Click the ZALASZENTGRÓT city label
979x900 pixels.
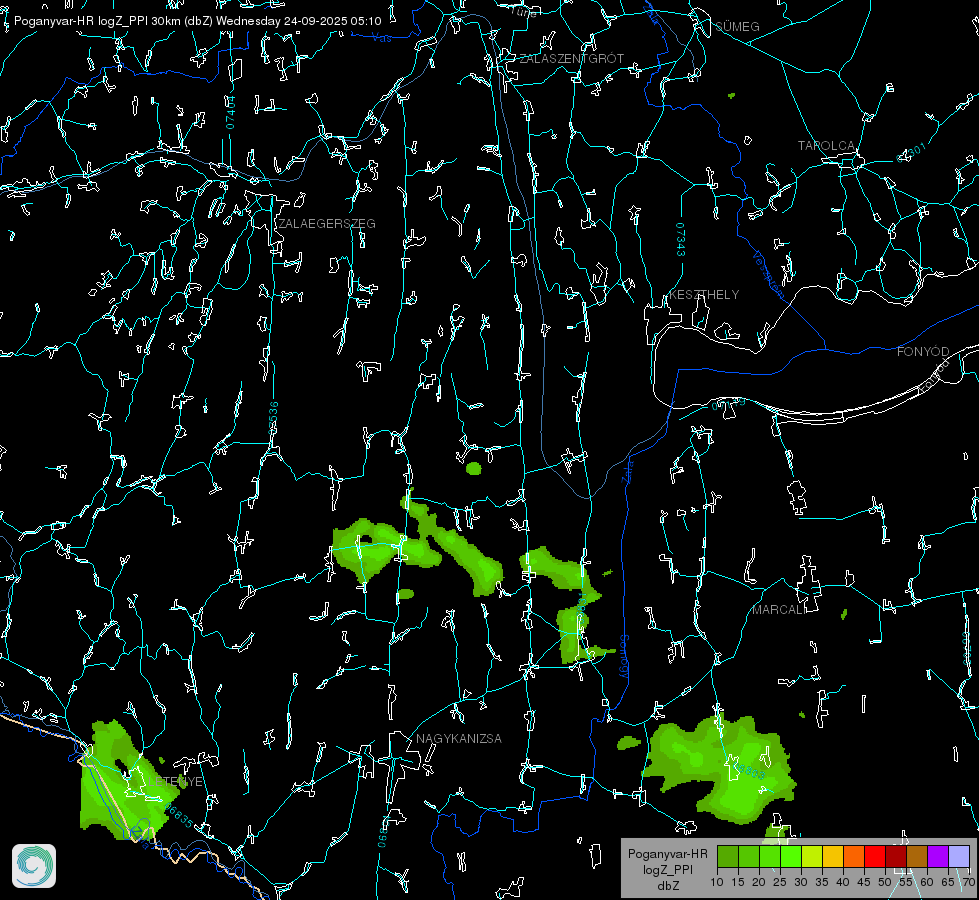tap(572, 59)
